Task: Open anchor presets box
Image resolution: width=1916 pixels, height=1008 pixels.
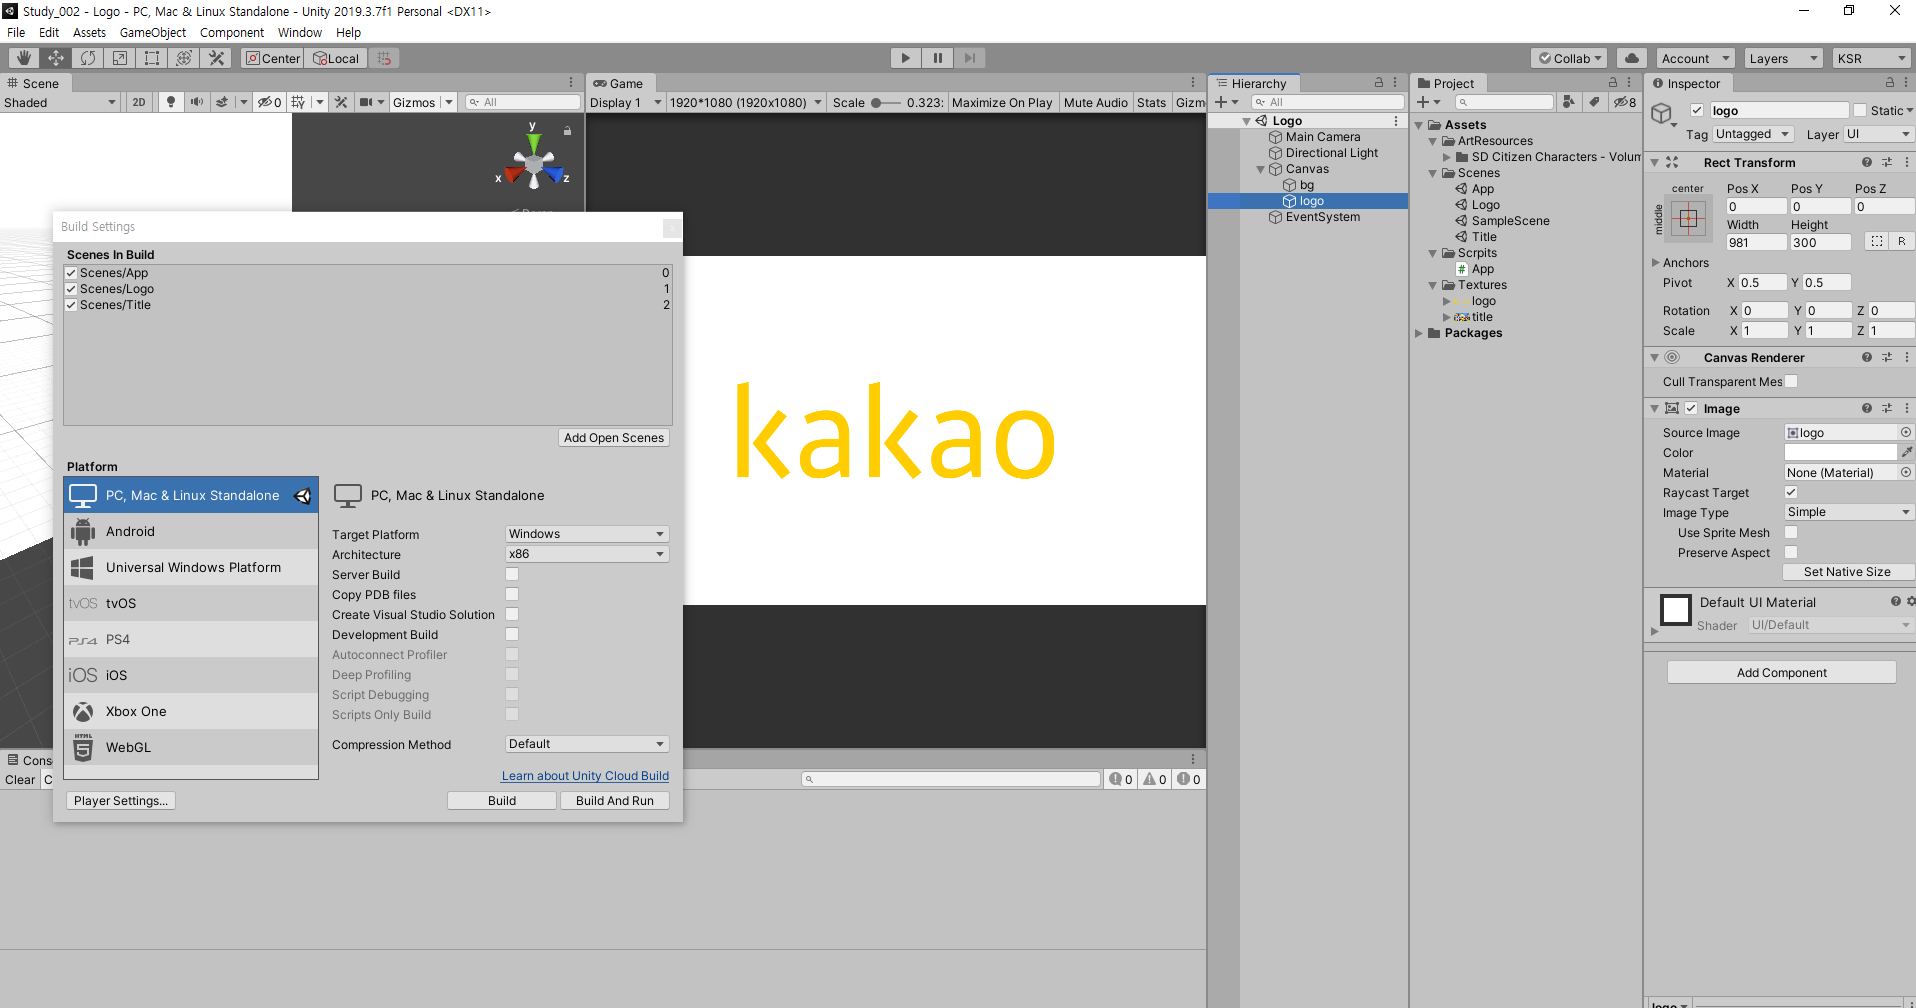Action: tap(1688, 218)
